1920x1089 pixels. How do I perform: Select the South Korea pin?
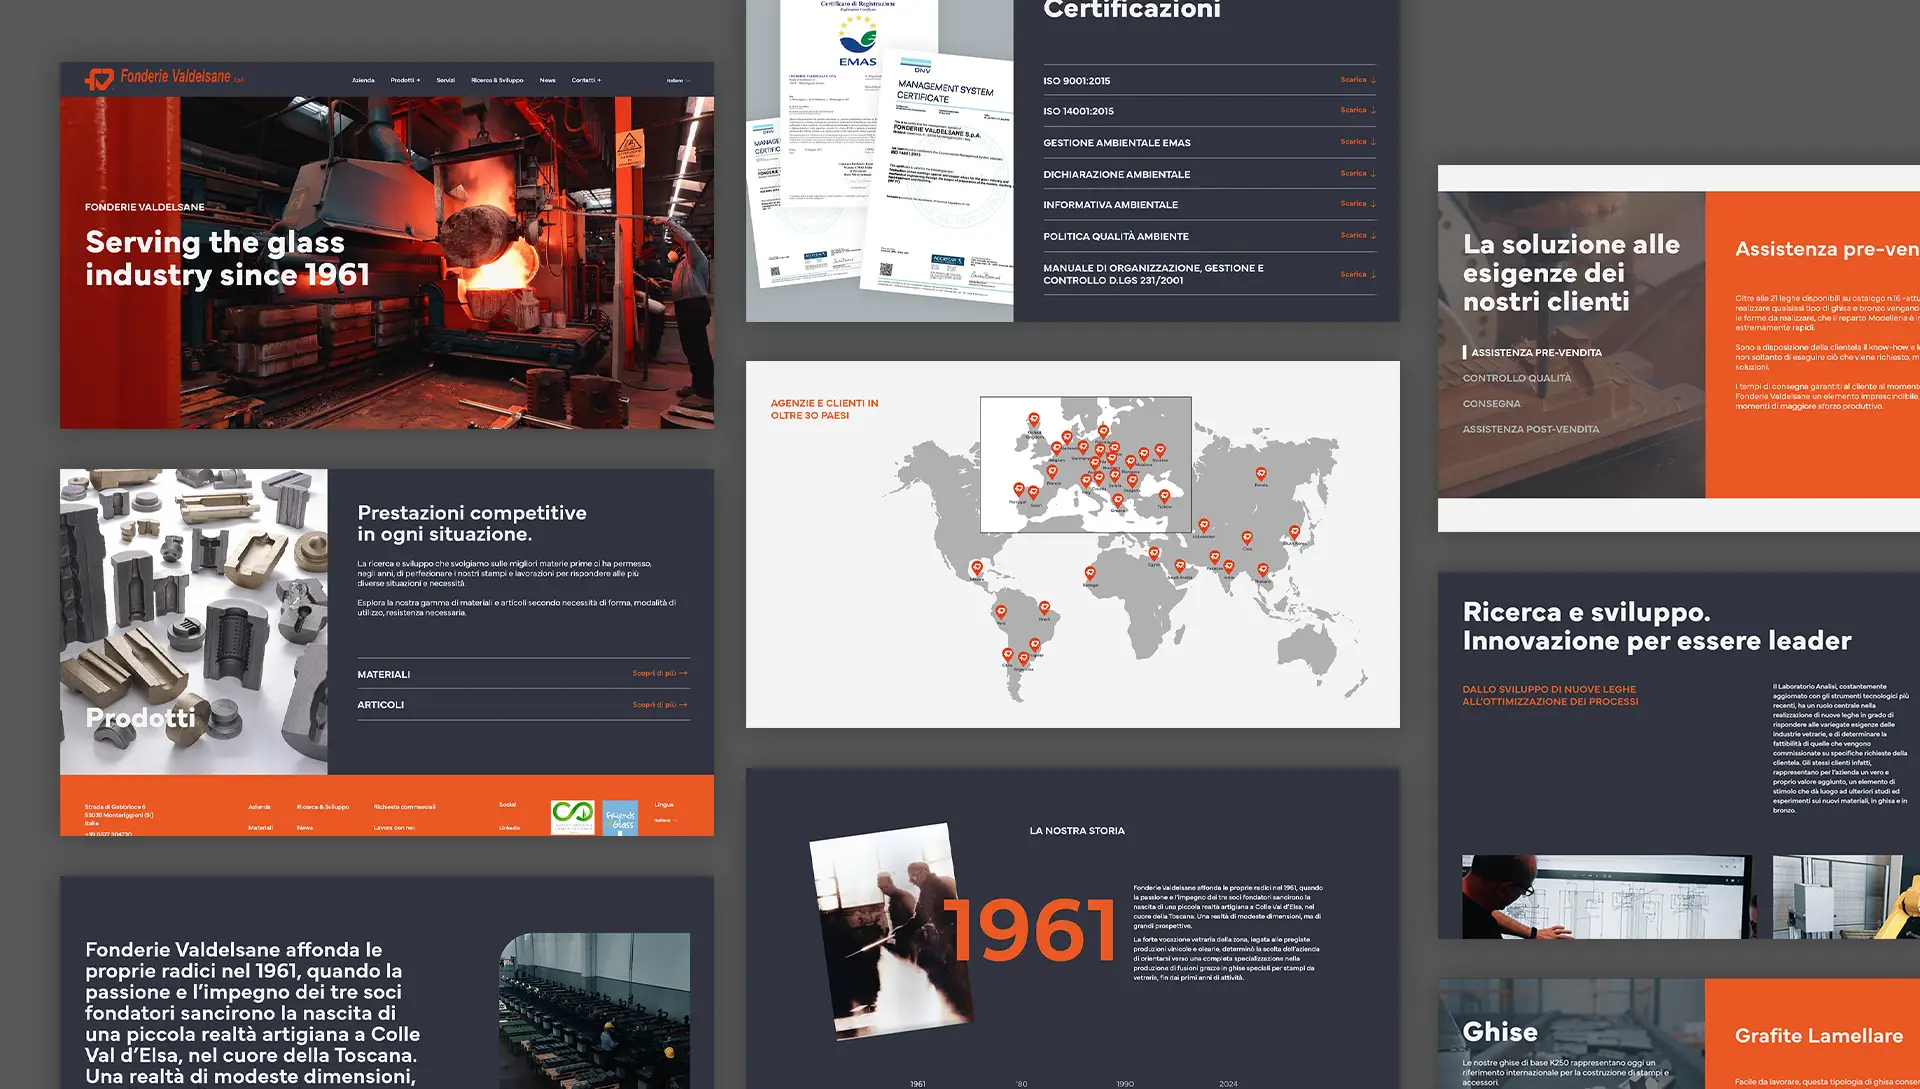click(x=1294, y=532)
